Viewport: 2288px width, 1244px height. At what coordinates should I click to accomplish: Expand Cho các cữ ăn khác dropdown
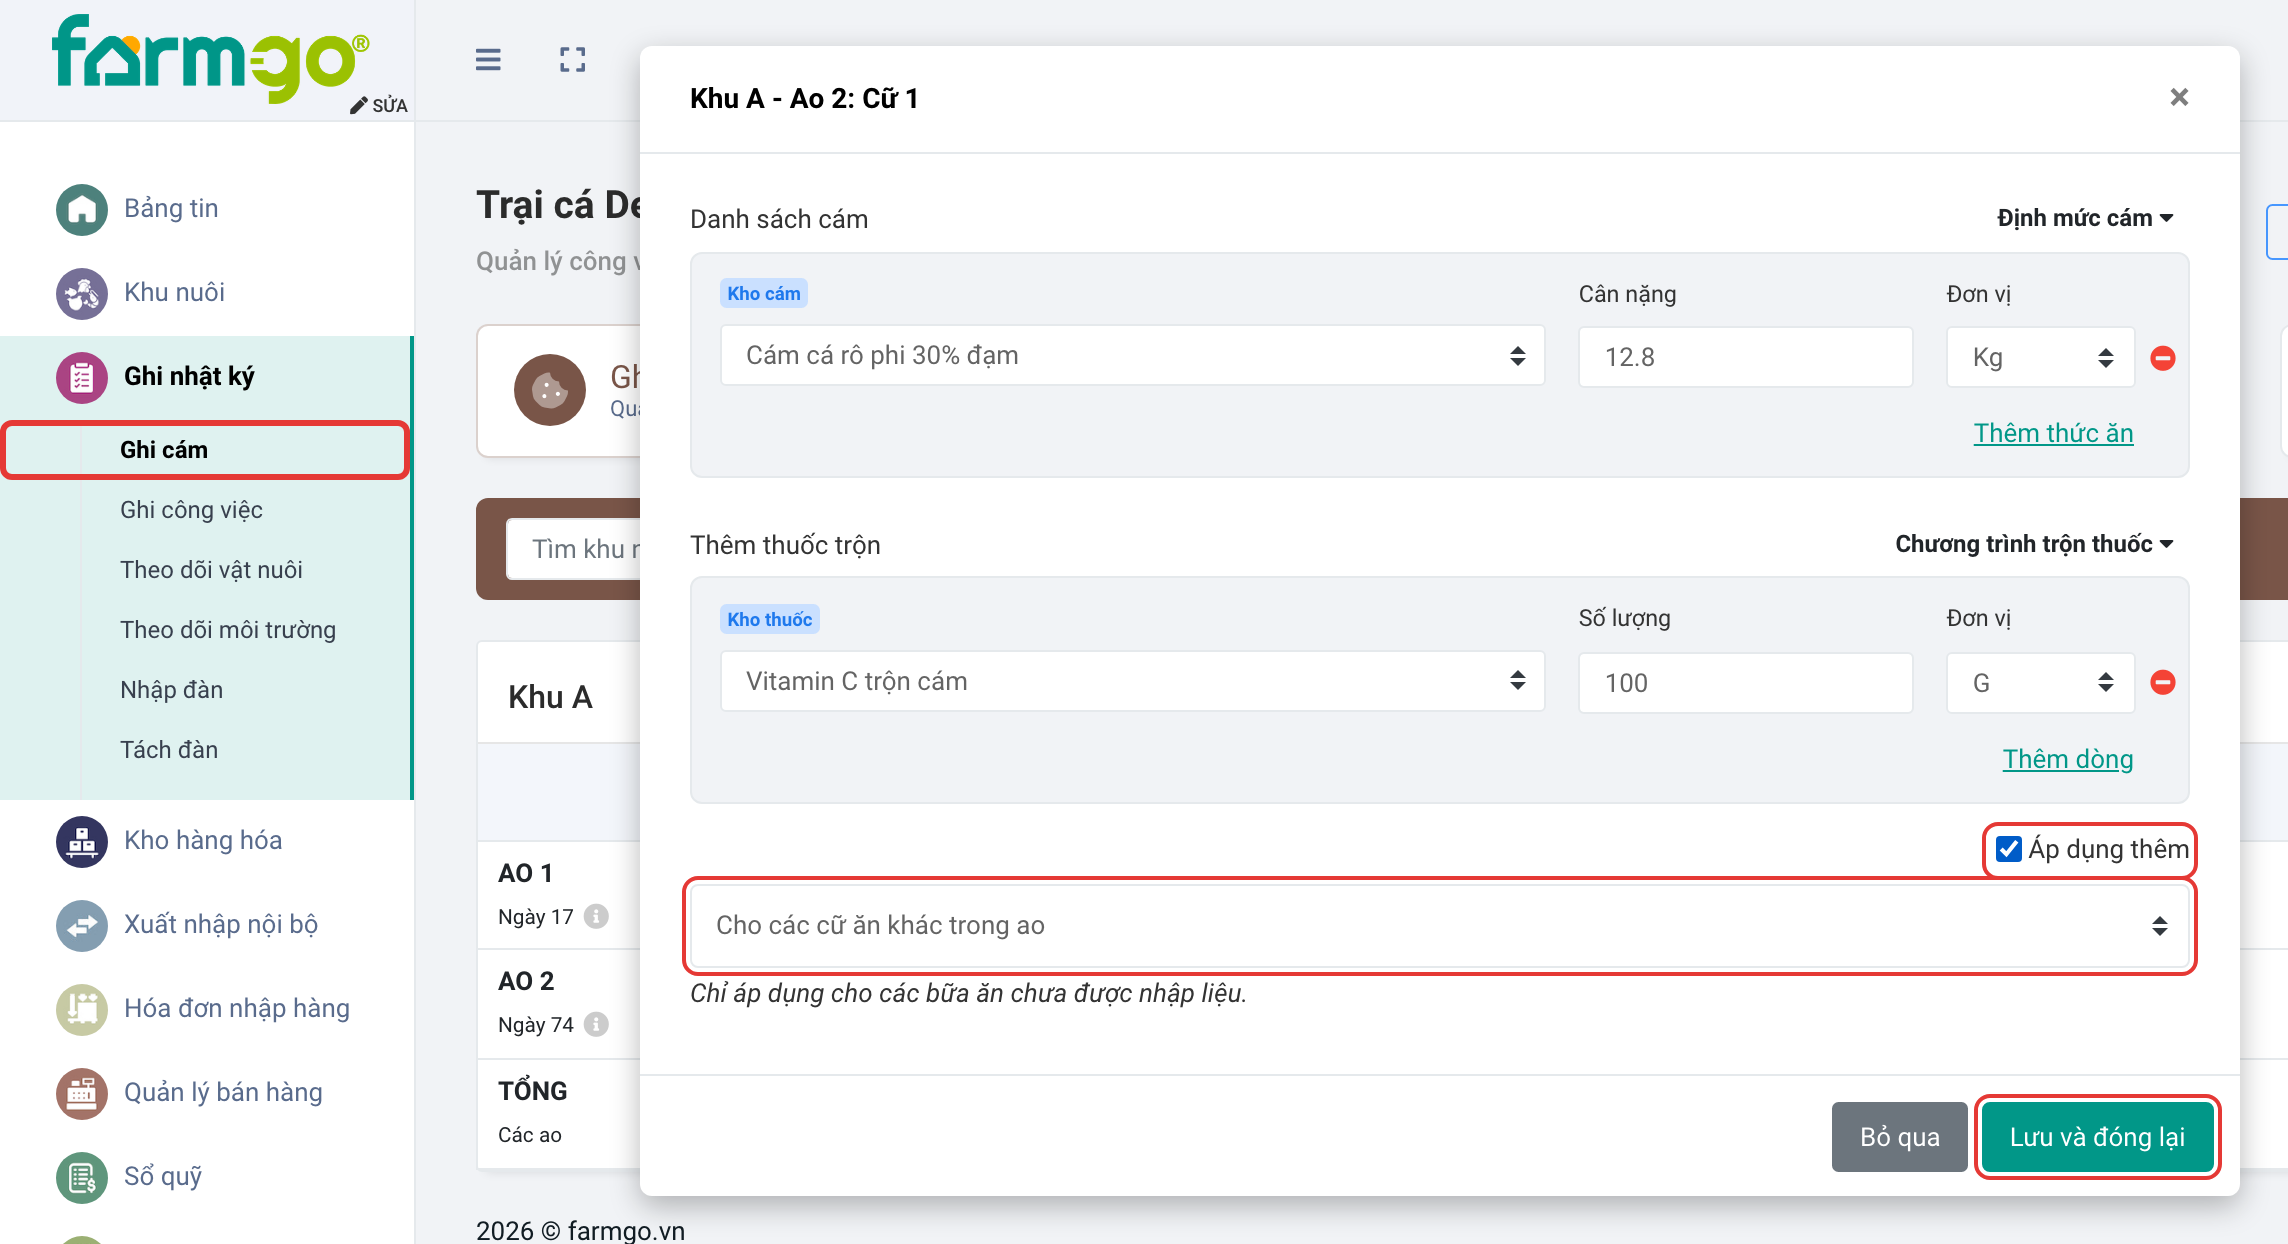(1439, 925)
